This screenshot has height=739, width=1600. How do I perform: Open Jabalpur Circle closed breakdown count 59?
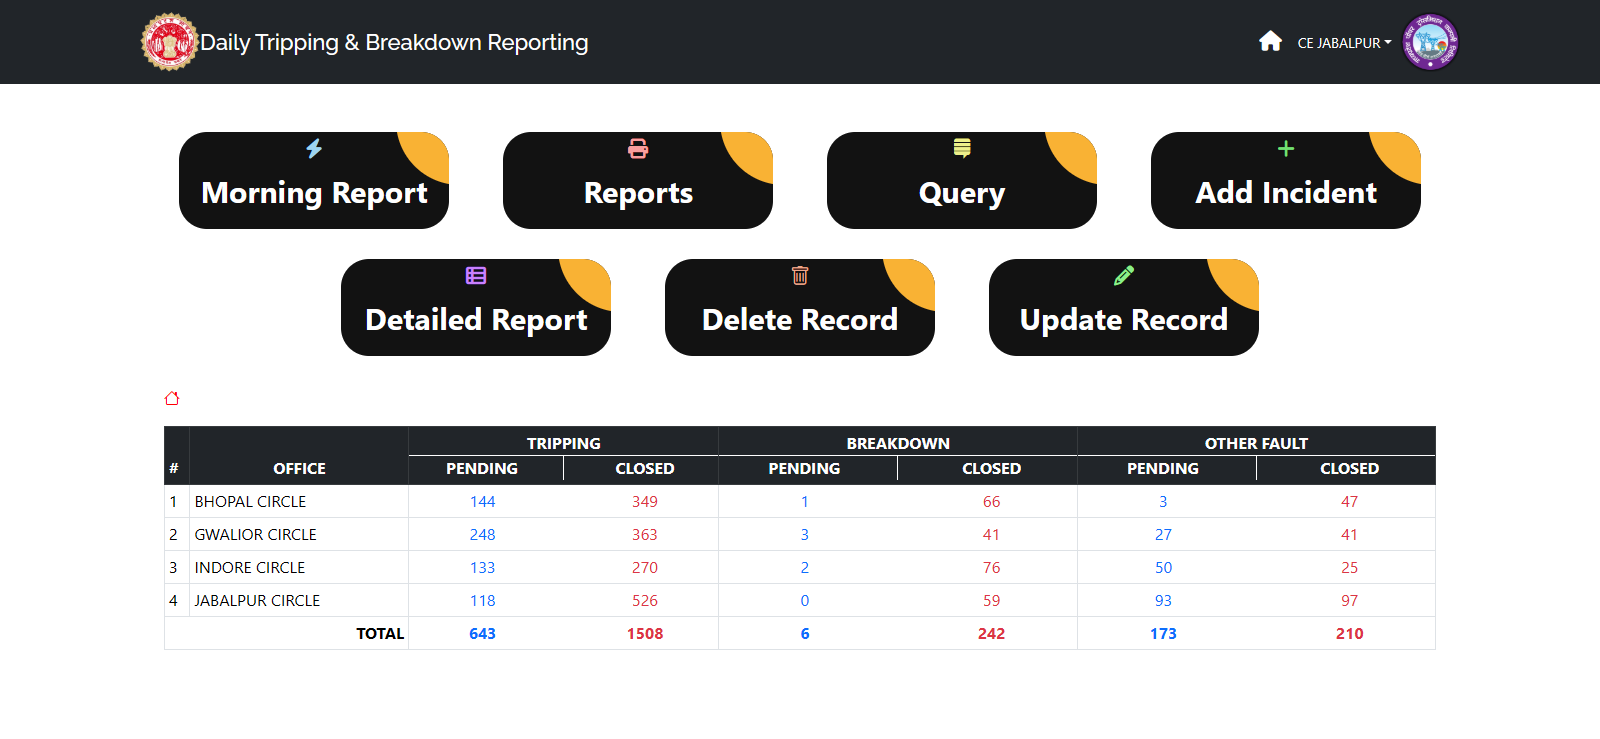tap(991, 601)
